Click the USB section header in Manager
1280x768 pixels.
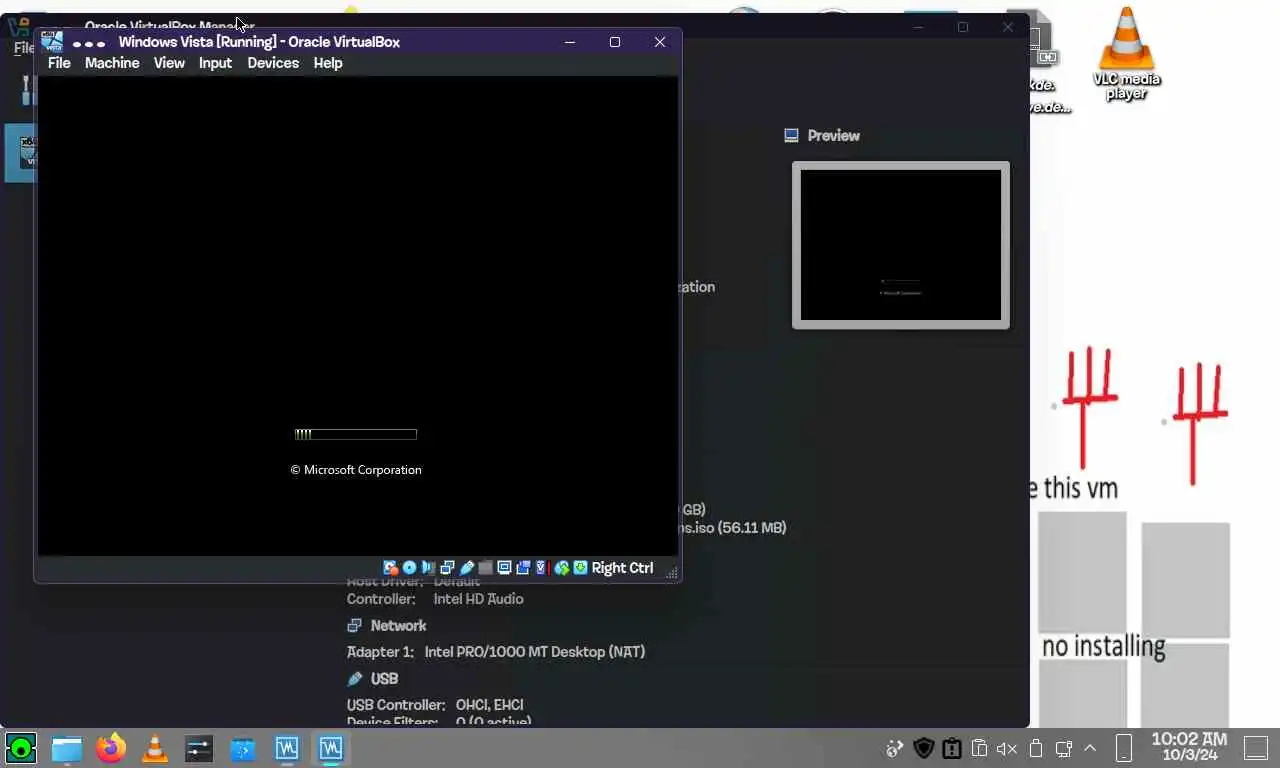[x=384, y=678]
